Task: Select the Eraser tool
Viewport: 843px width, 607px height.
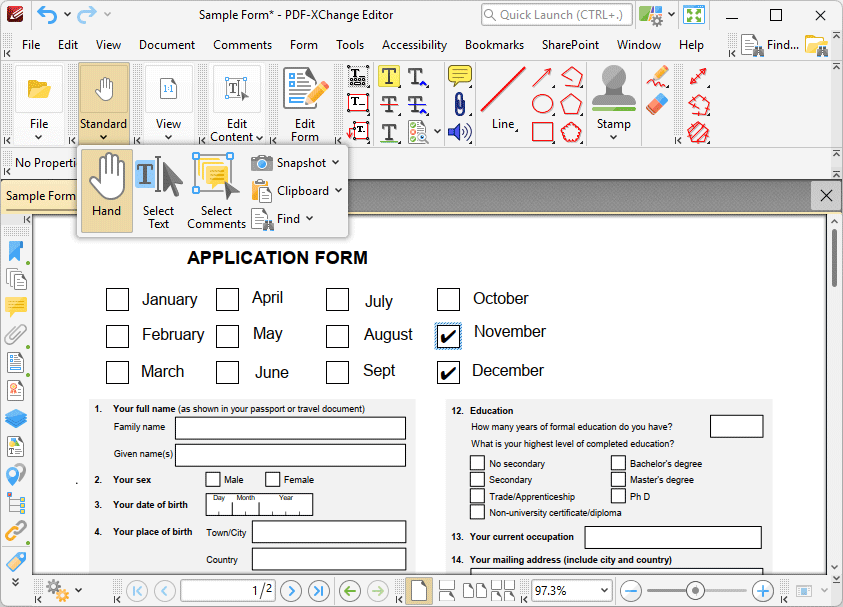Action: [x=657, y=104]
